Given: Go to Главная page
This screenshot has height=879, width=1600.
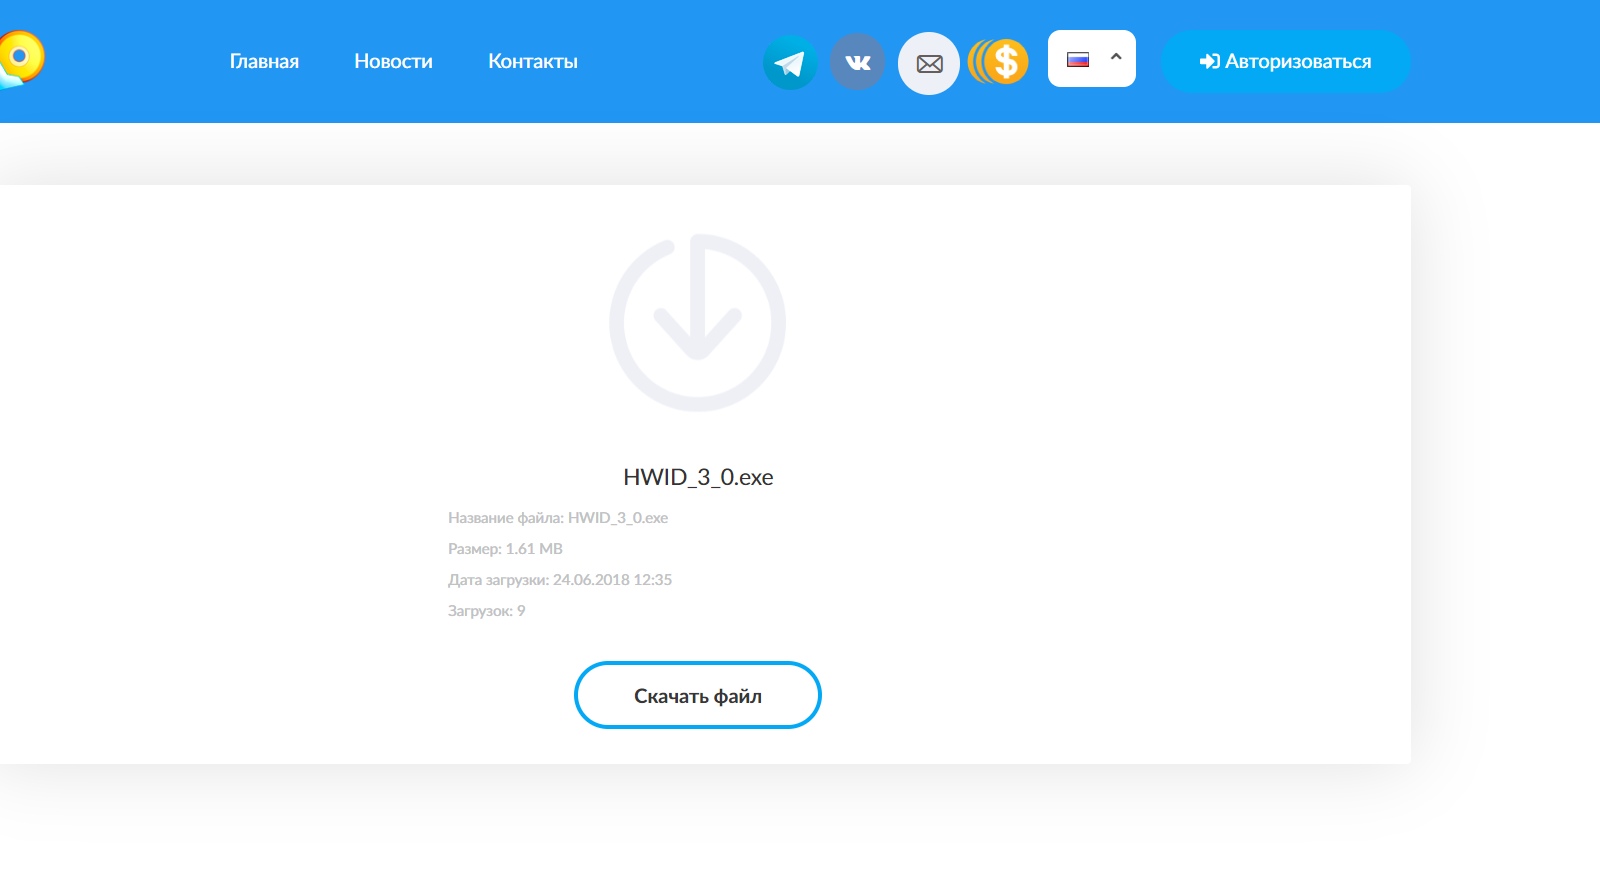Looking at the screenshot, I should [264, 61].
